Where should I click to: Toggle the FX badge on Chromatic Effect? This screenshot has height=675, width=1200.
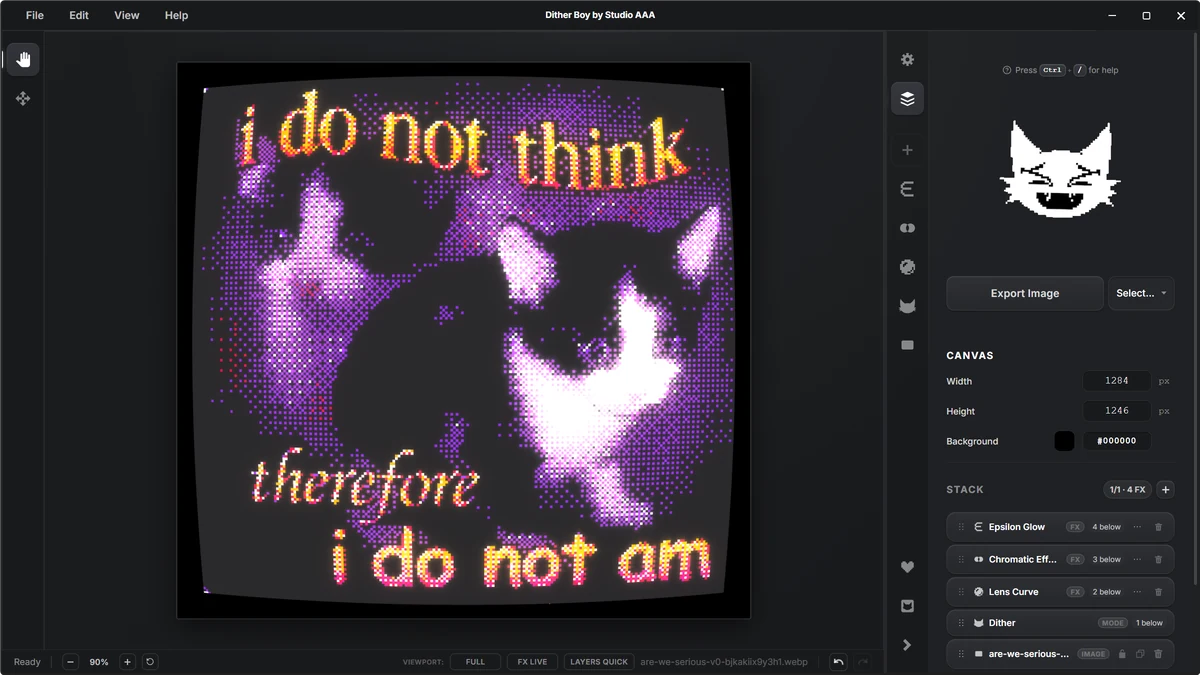point(1075,560)
